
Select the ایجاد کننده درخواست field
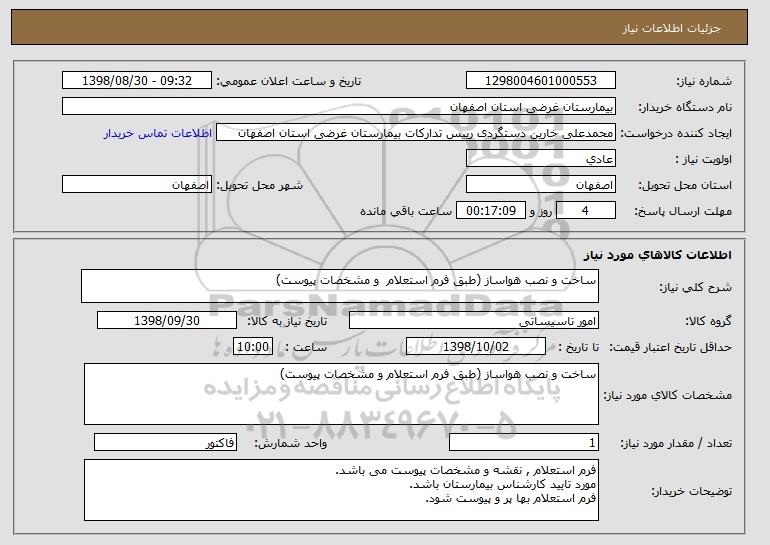[x=416, y=133]
